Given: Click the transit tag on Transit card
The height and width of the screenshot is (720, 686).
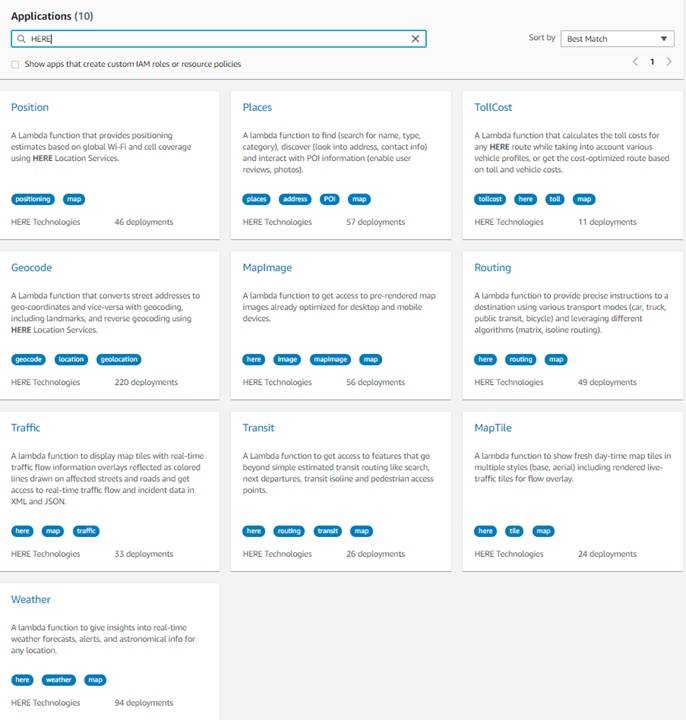Looking at the screenshot, I should pos(328,531).
